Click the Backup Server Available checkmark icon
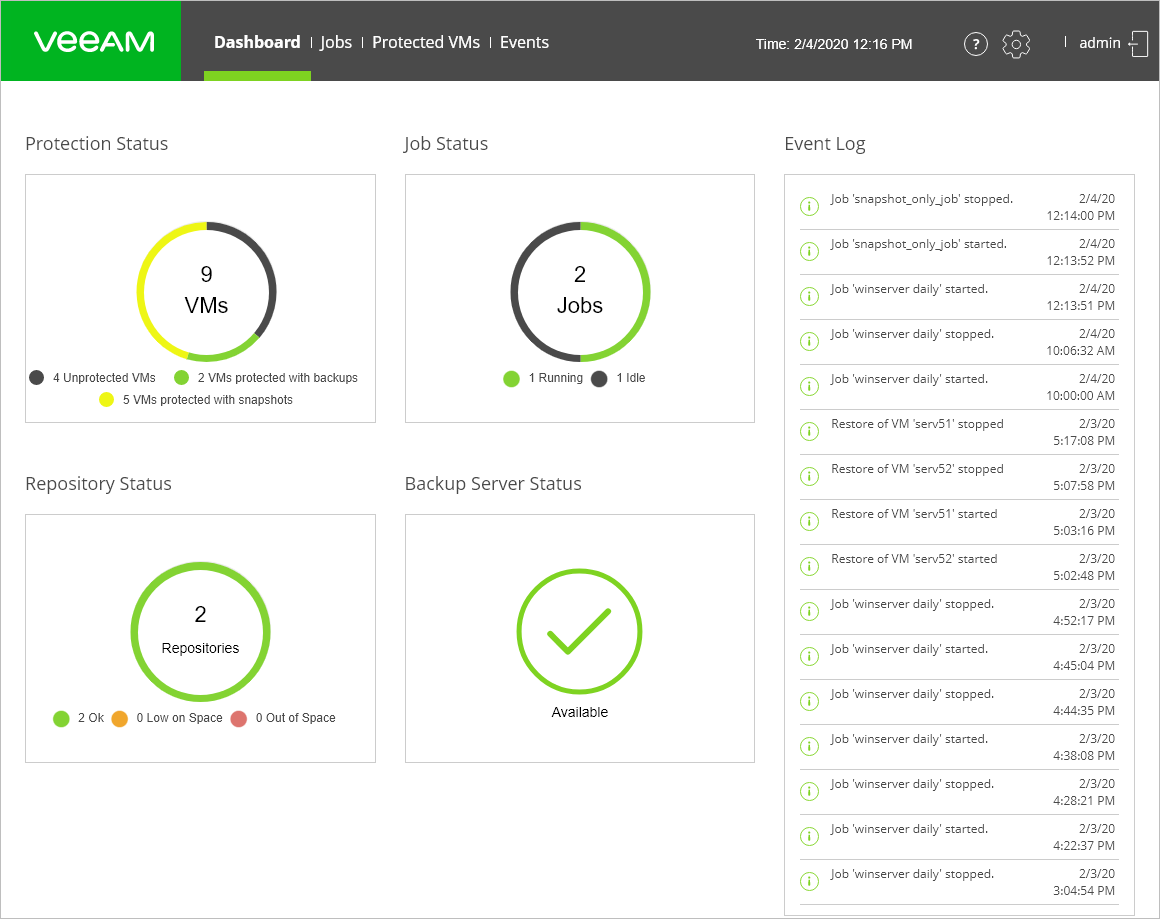This screenshot has width=1160, height=919. click(579, 631)
